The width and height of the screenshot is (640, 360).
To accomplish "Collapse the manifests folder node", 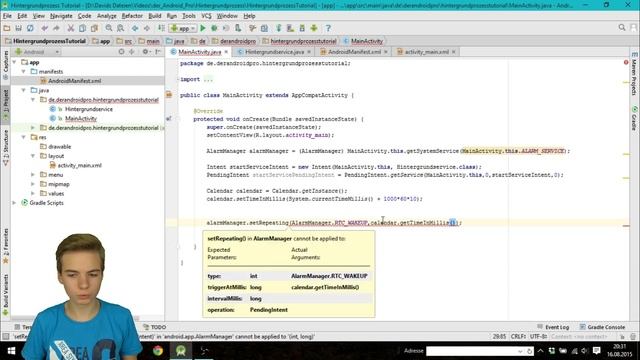I will [24, 71].
